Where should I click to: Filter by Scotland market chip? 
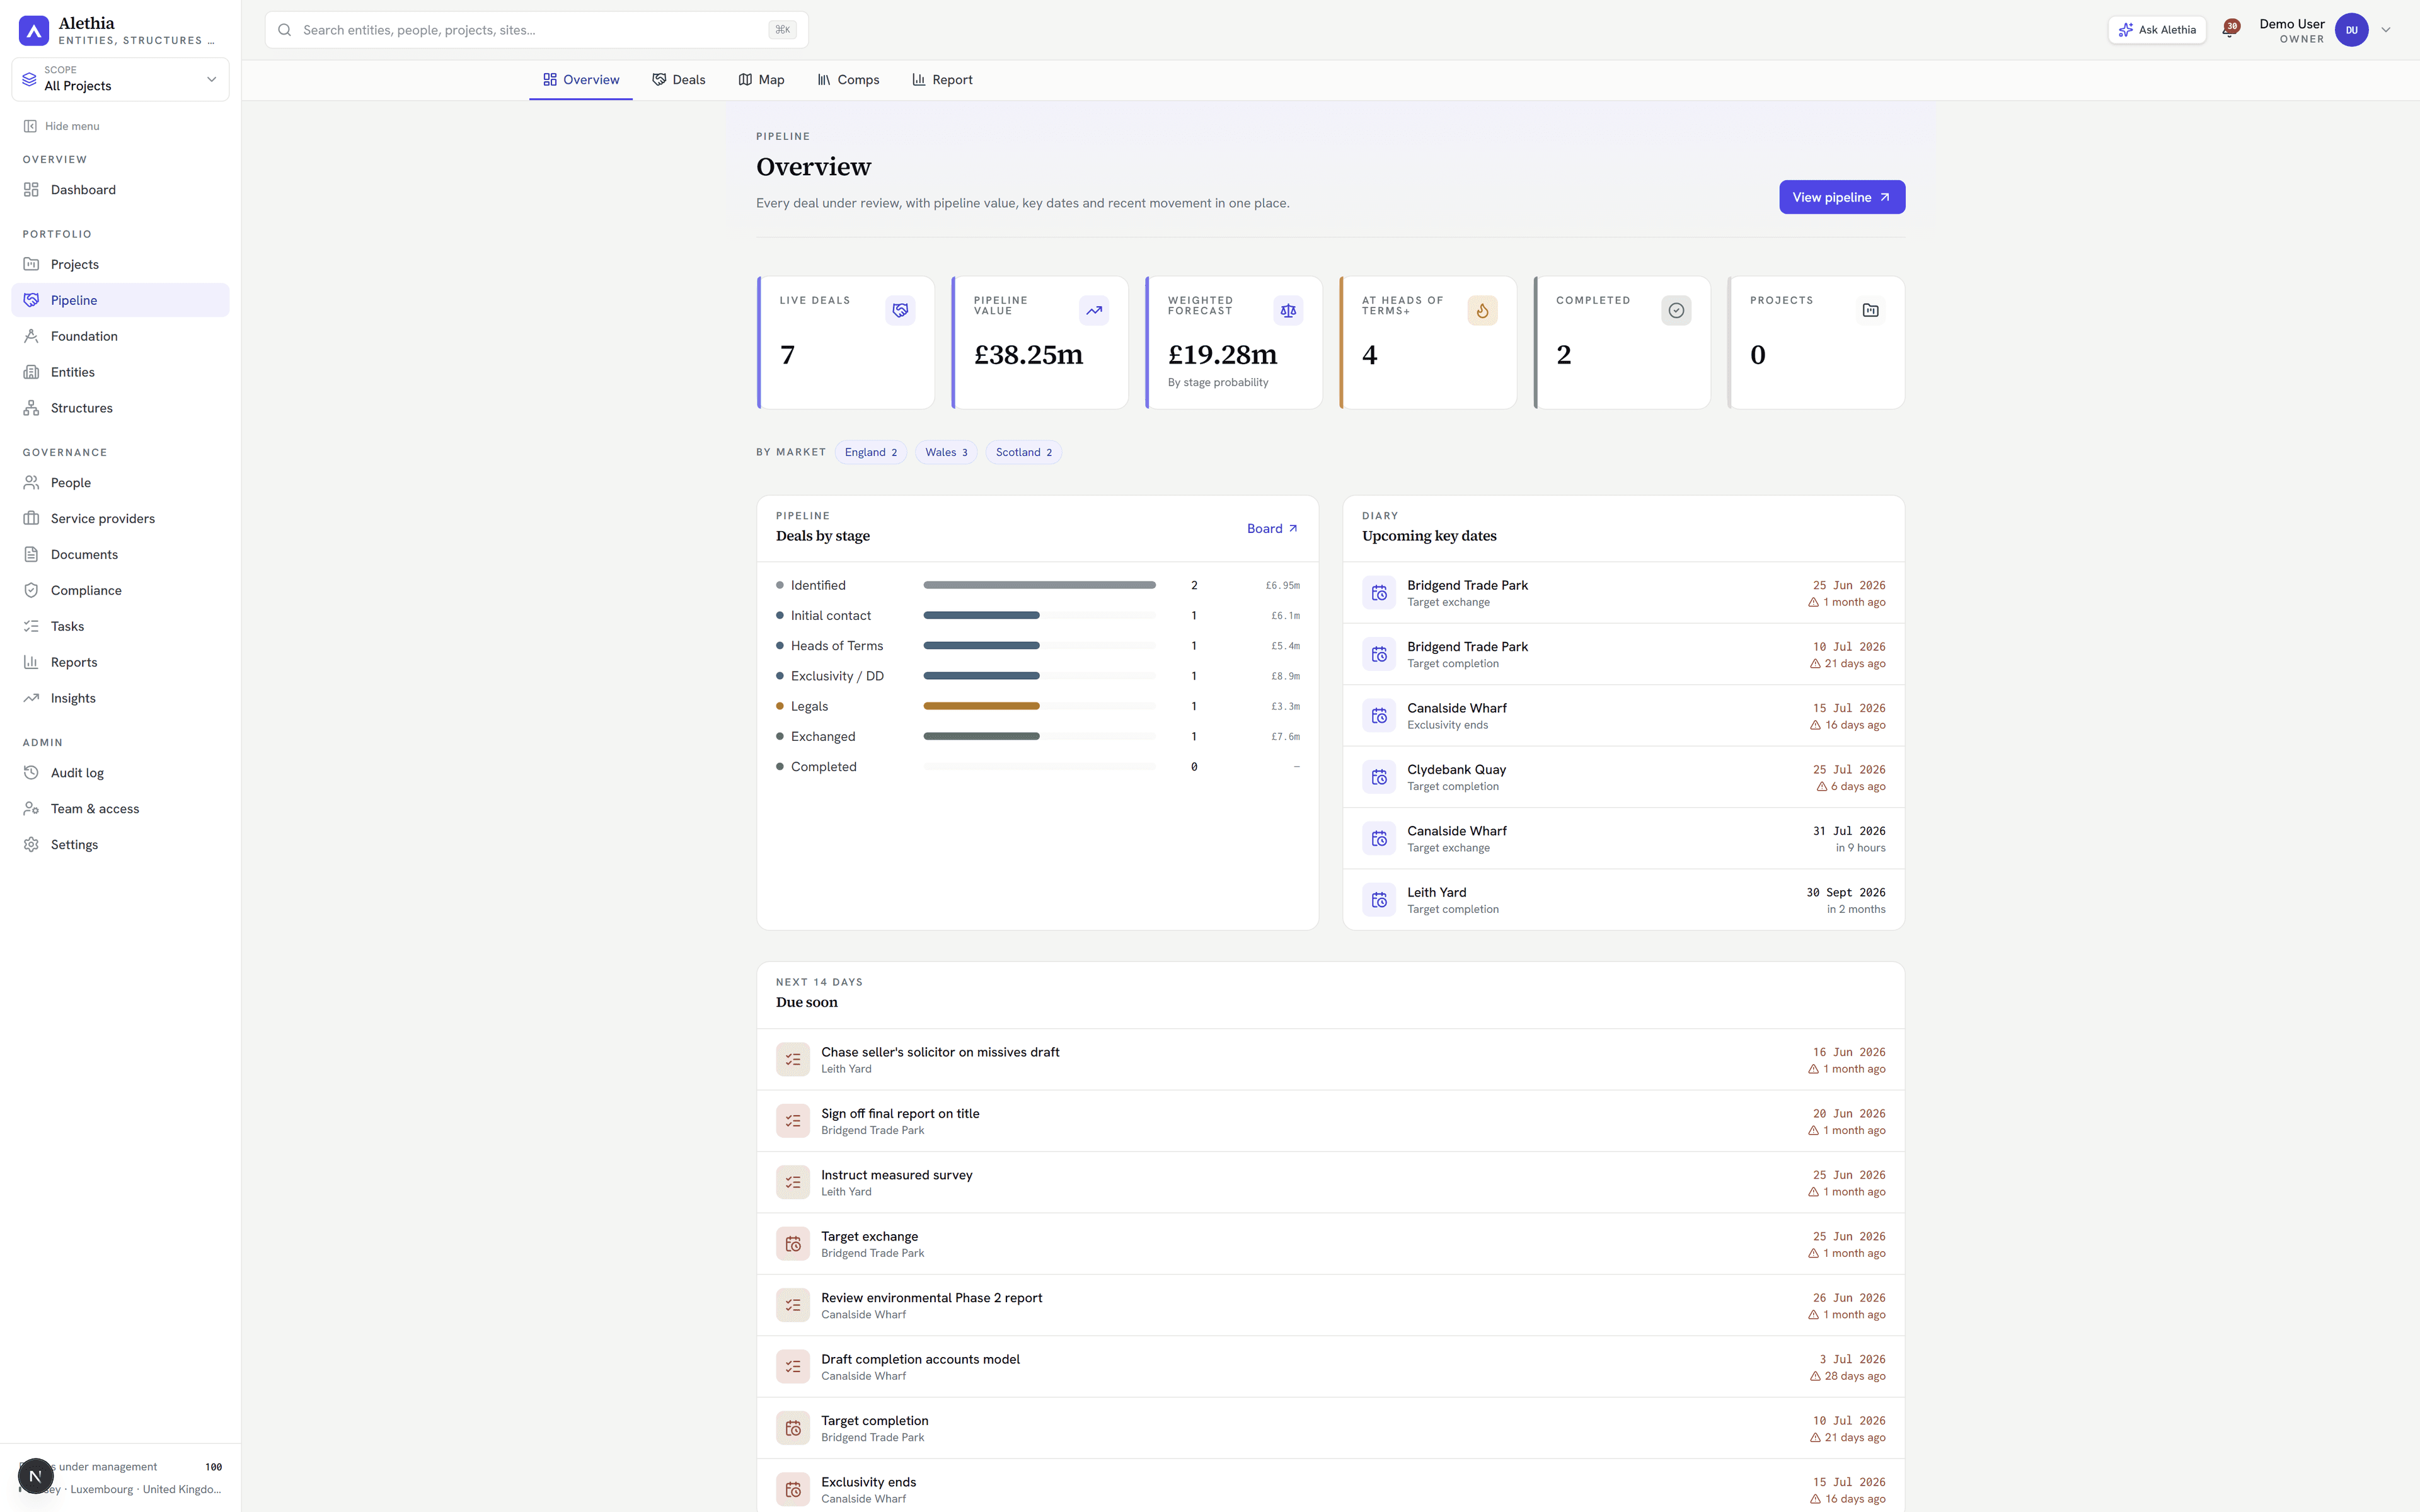click(1023, 452)
